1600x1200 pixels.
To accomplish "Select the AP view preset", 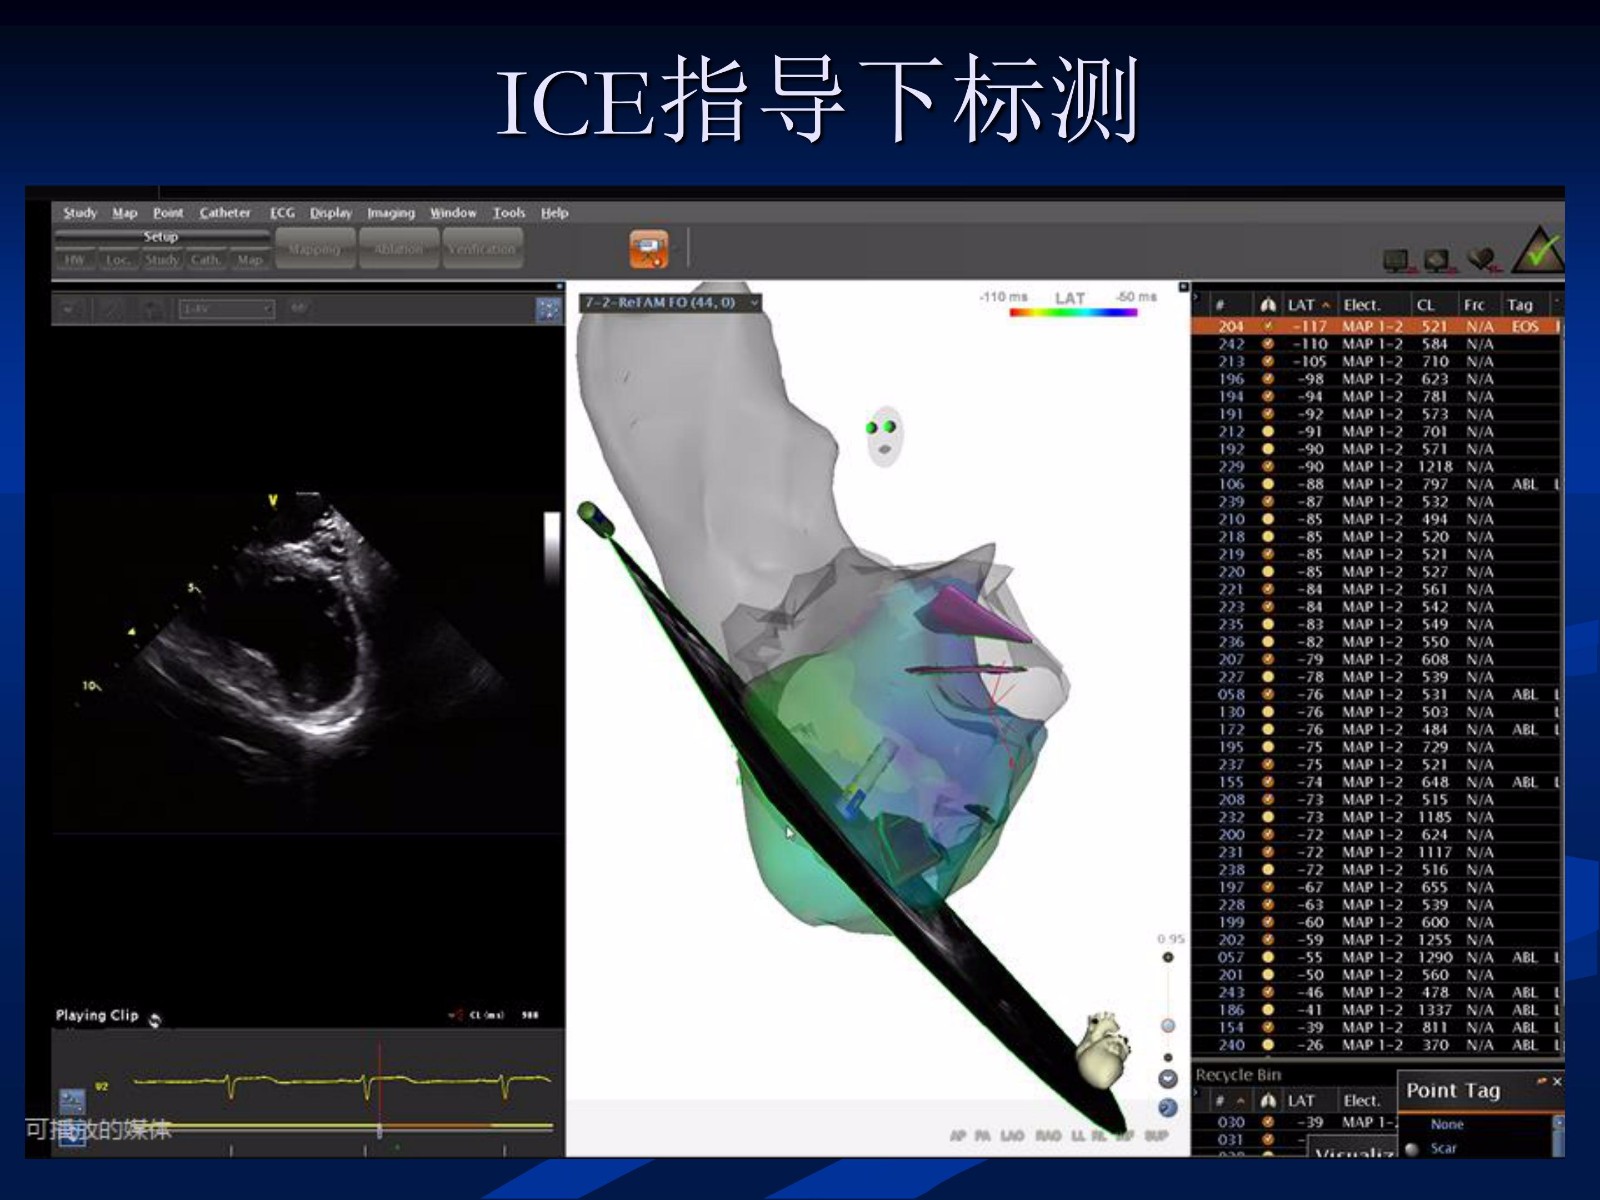I will coord(958,1136).
